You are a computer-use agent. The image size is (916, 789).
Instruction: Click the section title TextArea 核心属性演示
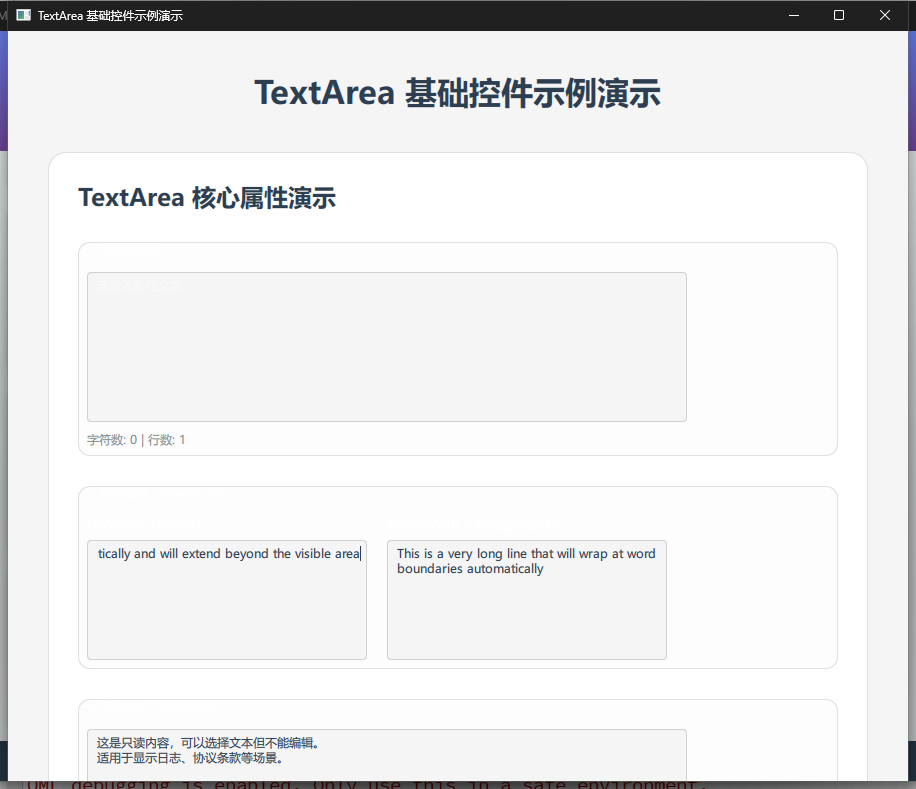tap(206, 197)
